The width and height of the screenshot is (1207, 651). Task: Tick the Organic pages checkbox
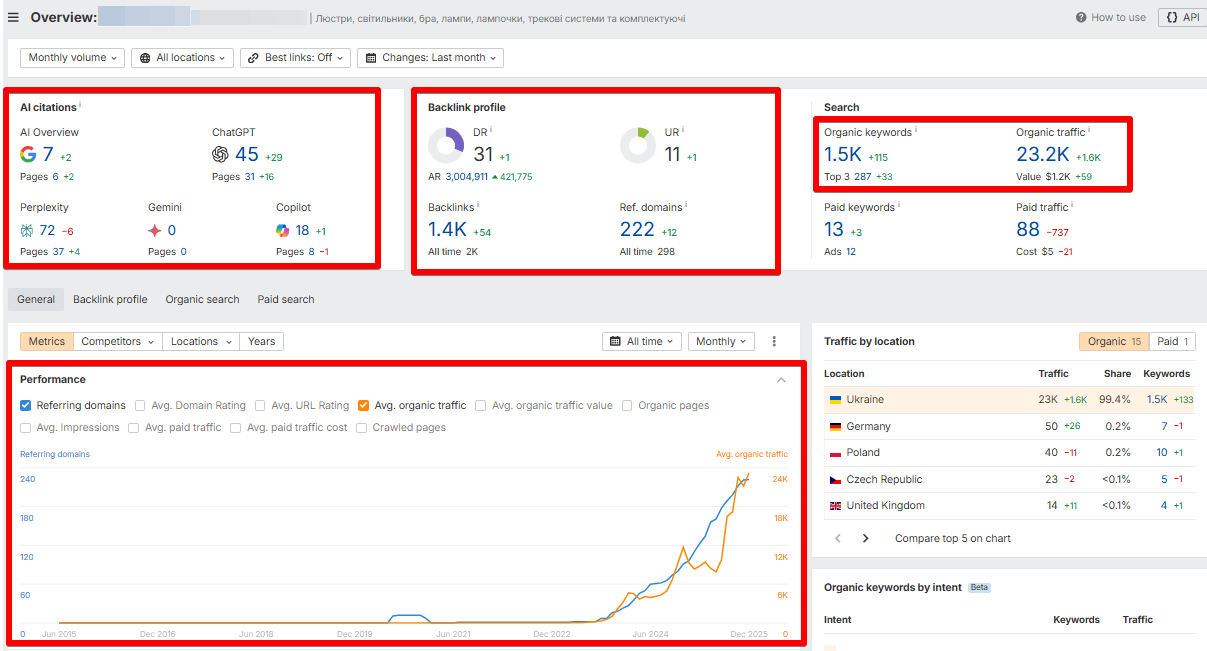point(627,405)
